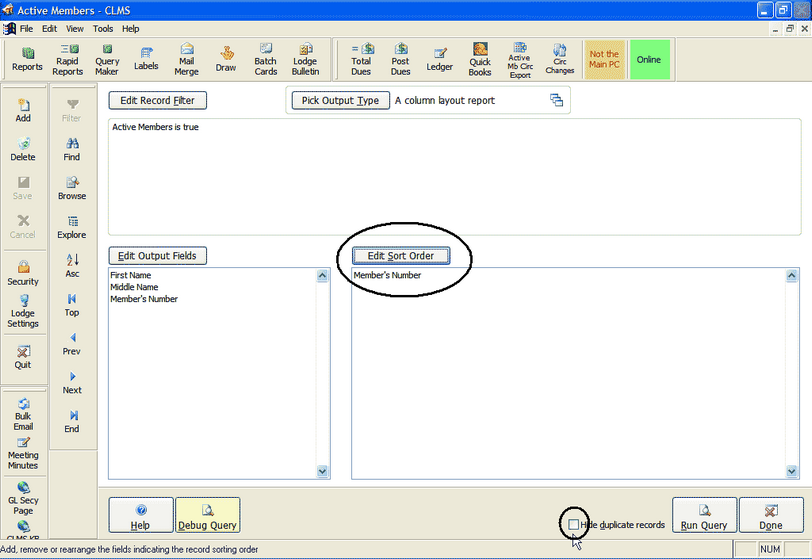Open the Ledger
This screenshot has height=559, width=812.
439,59
